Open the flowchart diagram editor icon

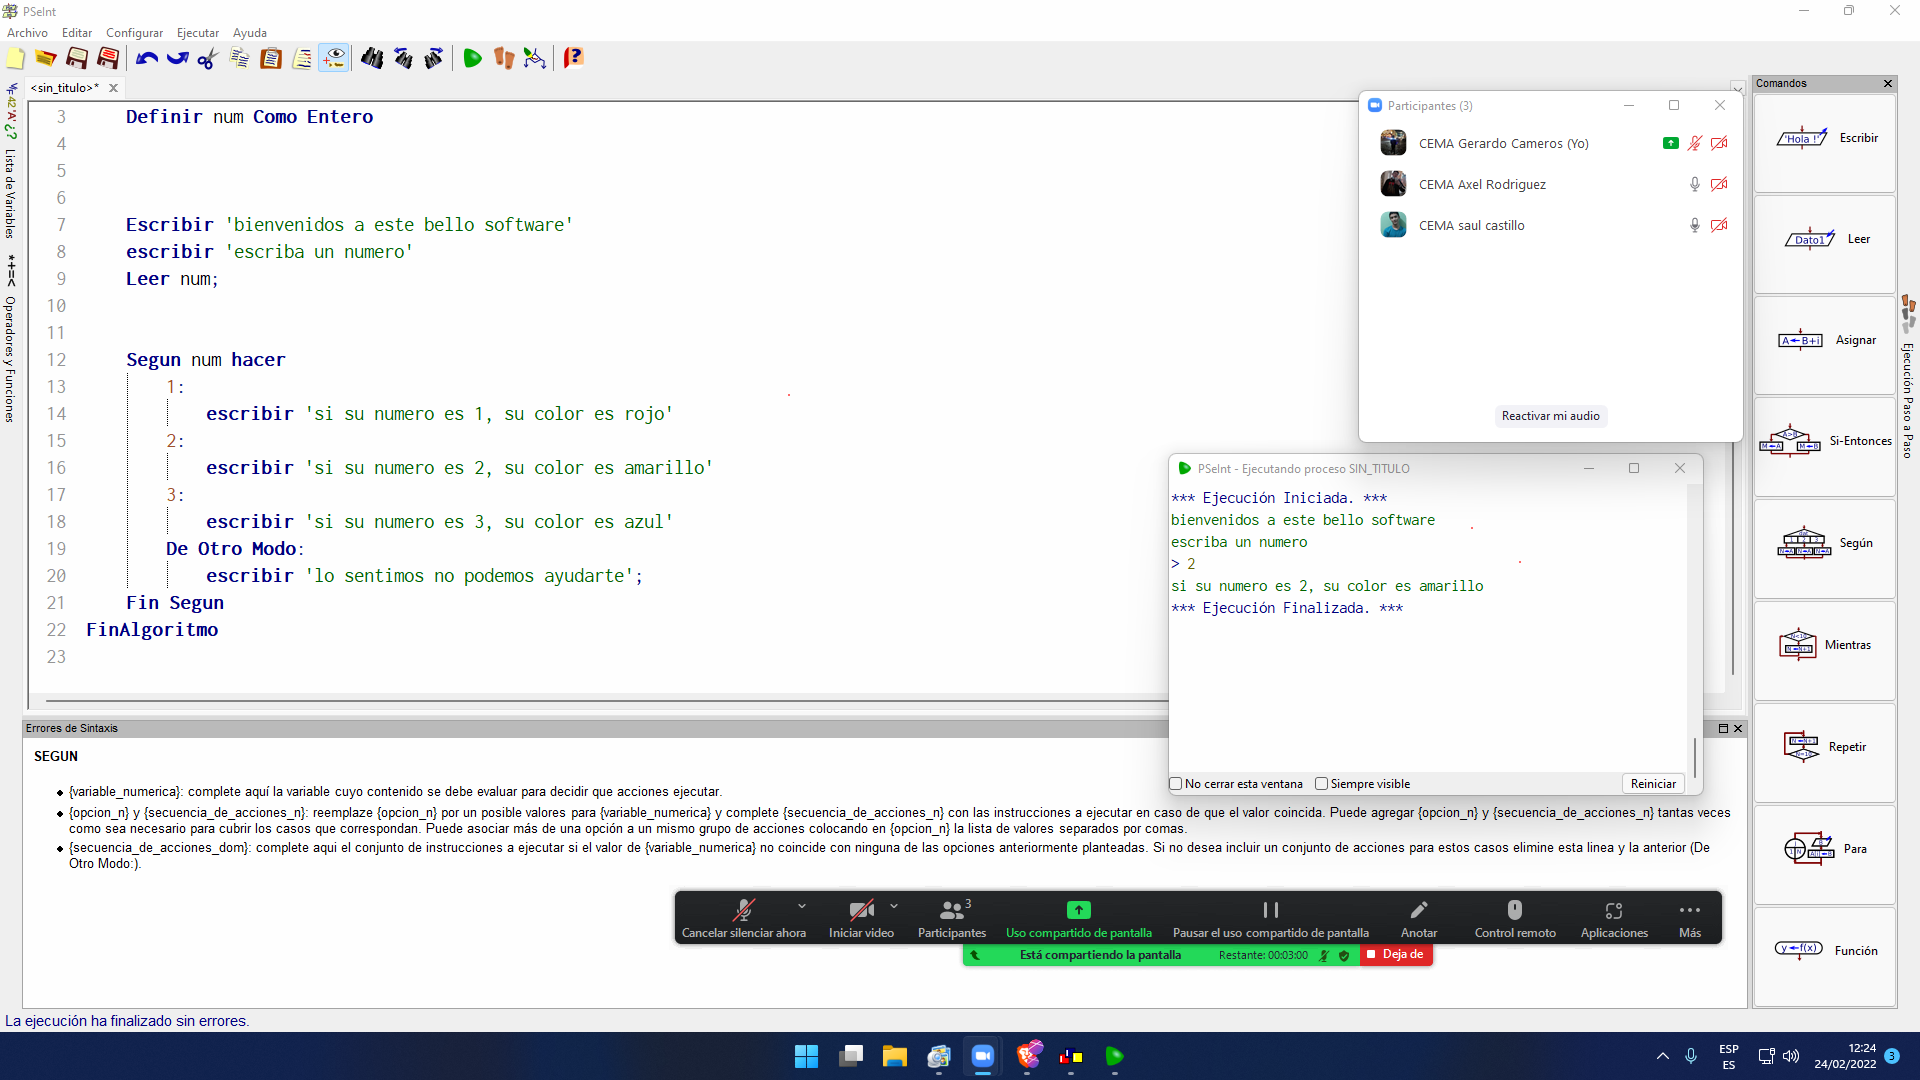(535, 59)
